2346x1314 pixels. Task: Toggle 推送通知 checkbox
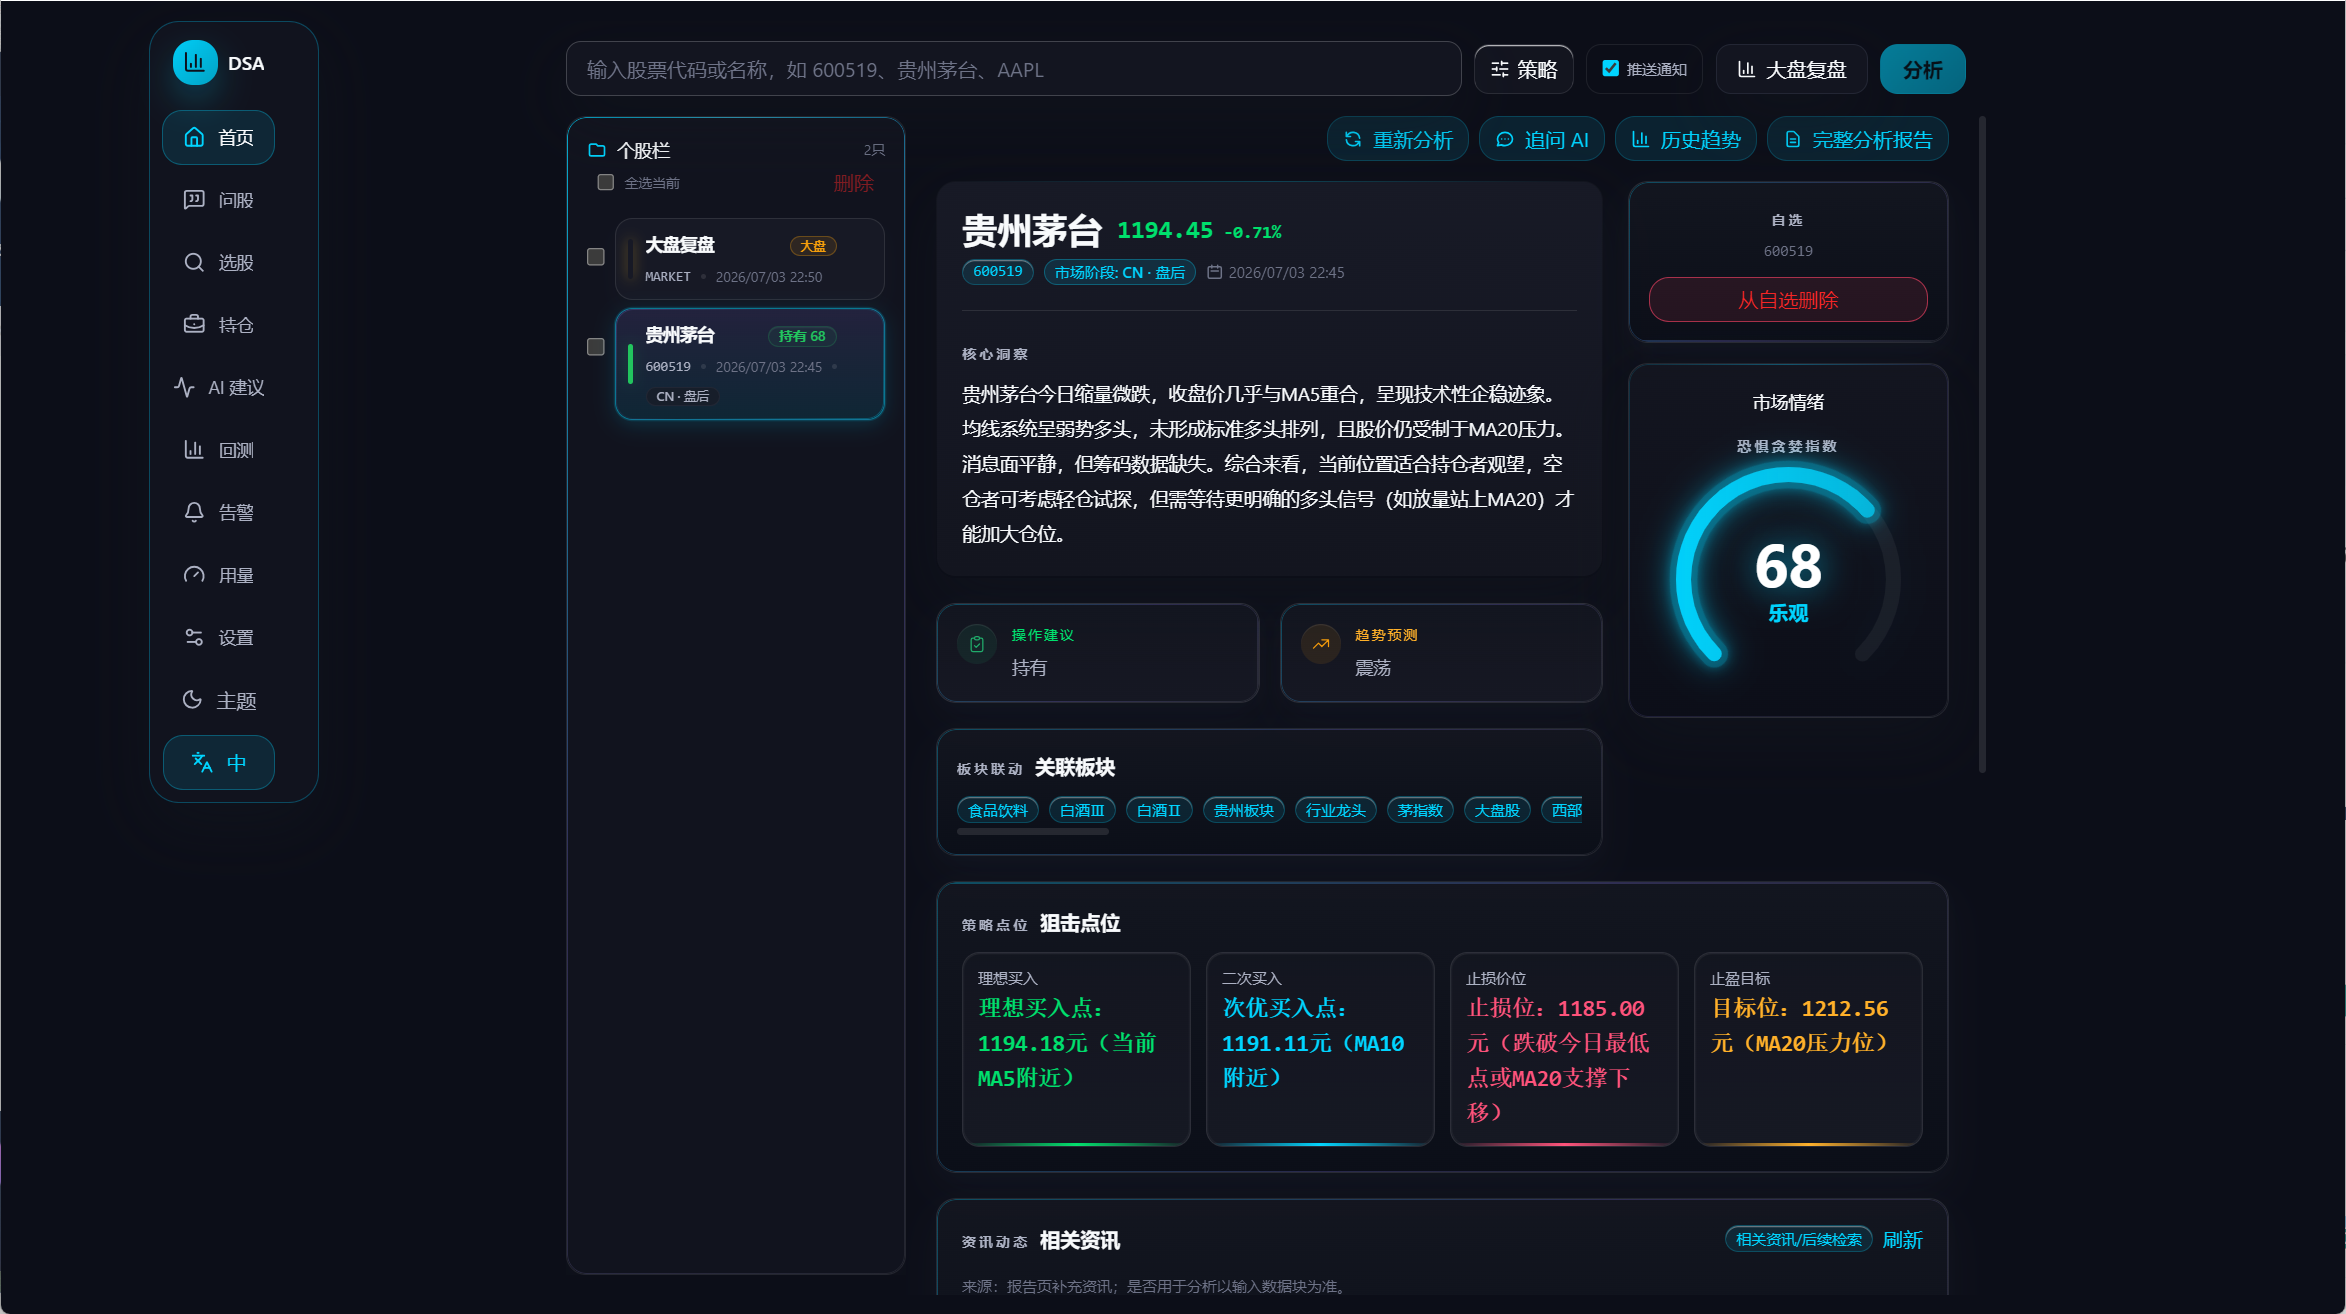[x=1610, y=68]
